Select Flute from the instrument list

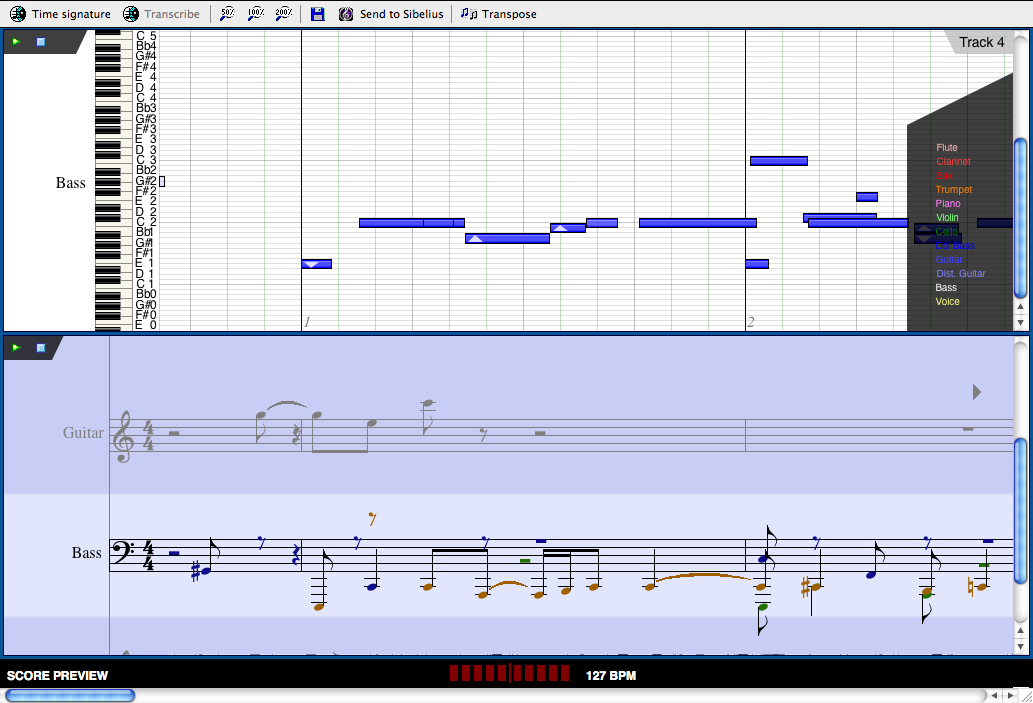pos(946,148)
